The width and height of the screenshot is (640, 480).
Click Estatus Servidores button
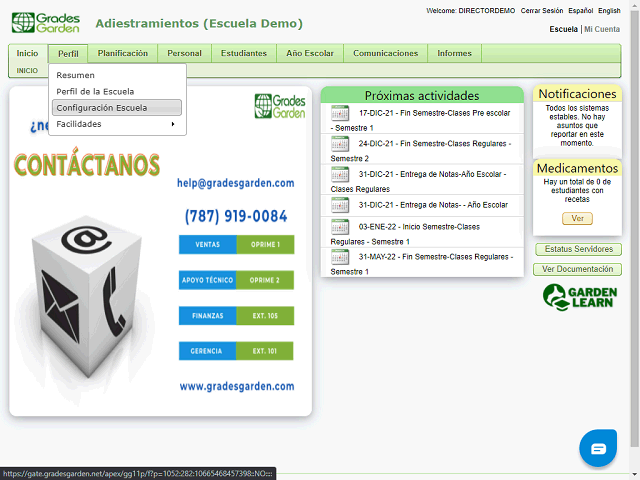[x=578, y=249]
